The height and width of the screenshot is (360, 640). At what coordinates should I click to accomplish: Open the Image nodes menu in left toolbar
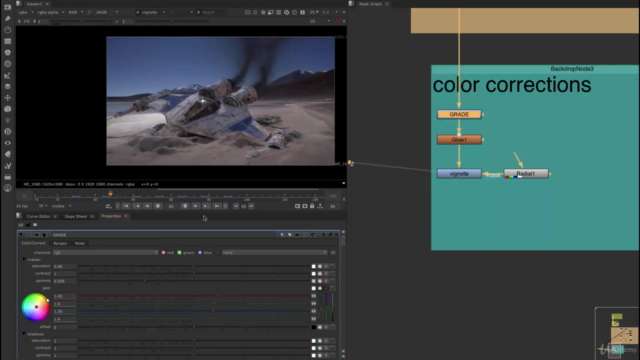(x=7, y=7)
